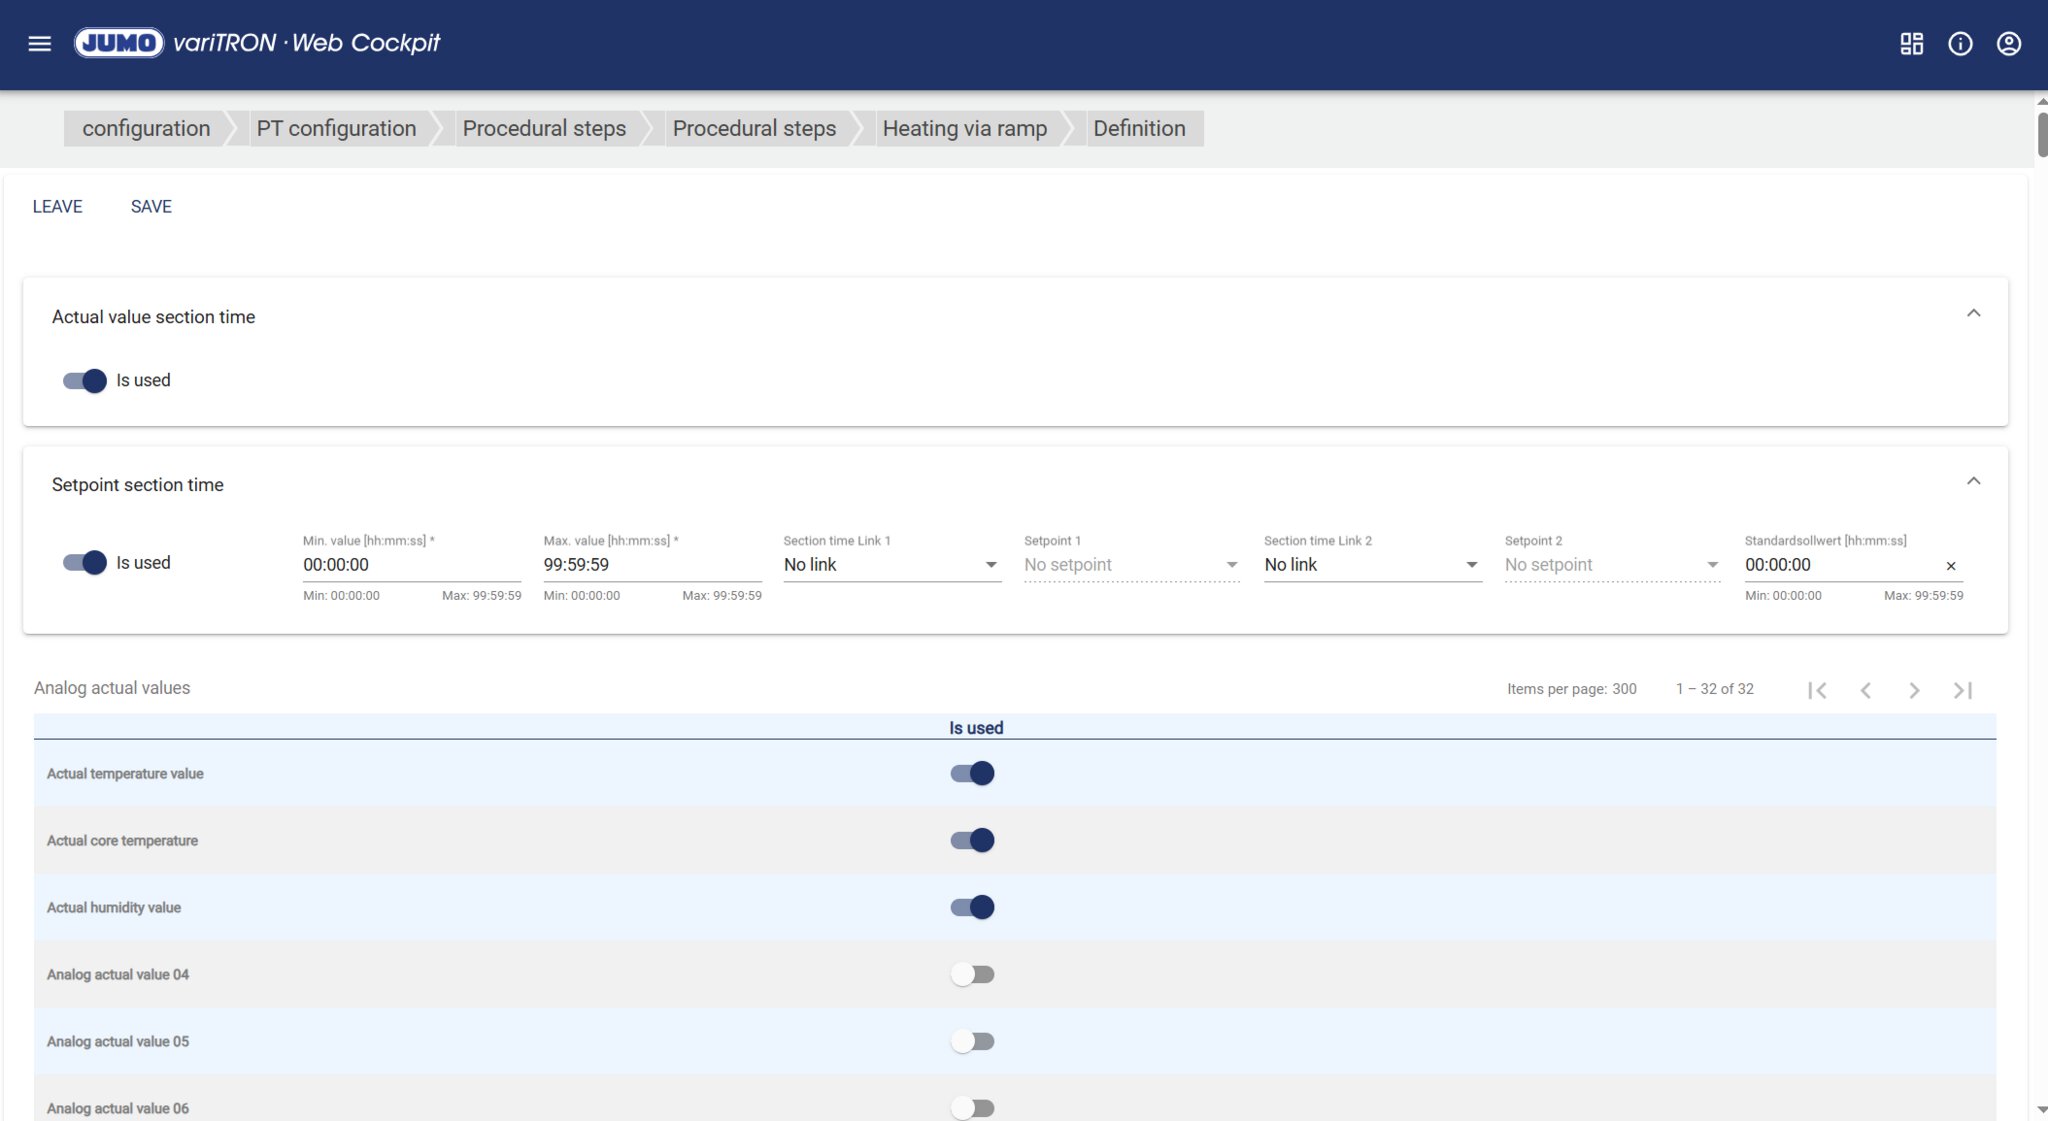Go to next page of analog values
Screen dimensions: 2048x1121
[1914, 690]
